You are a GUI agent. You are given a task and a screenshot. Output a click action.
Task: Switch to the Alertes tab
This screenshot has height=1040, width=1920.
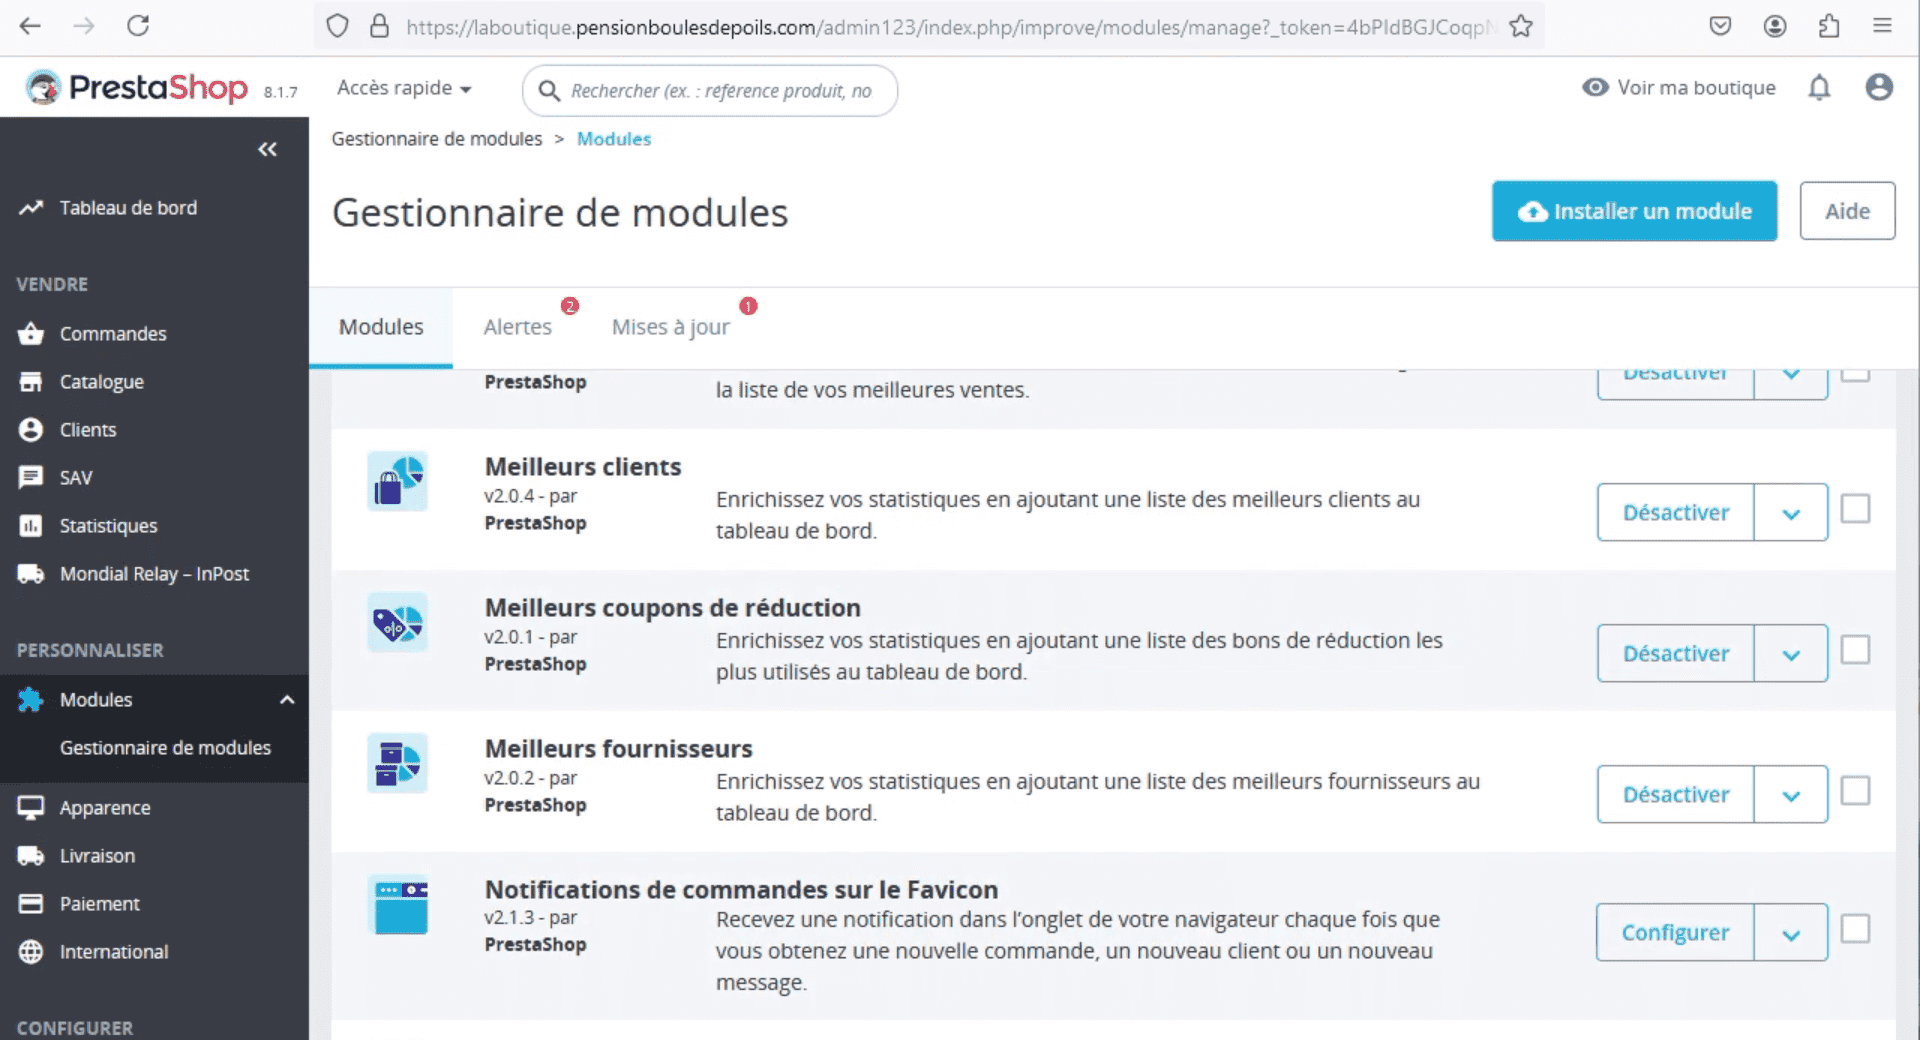pyautogui.click(x=517, y=327)
